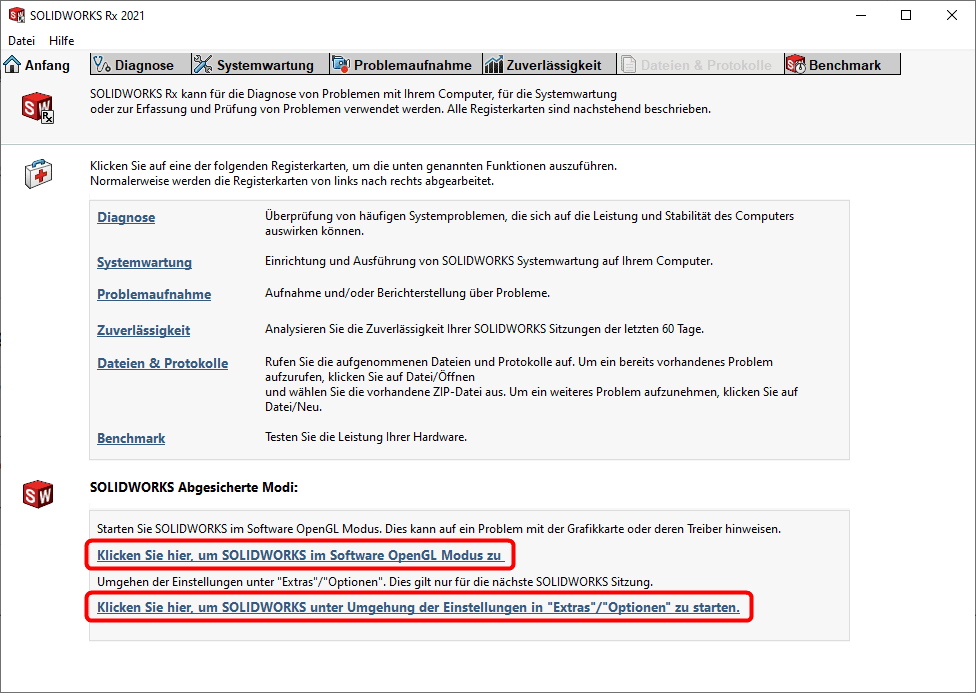
Task: Click the description starting 'Einrichtung und Ausführung von SOLIDWORKS'
Action: (489, 261)
